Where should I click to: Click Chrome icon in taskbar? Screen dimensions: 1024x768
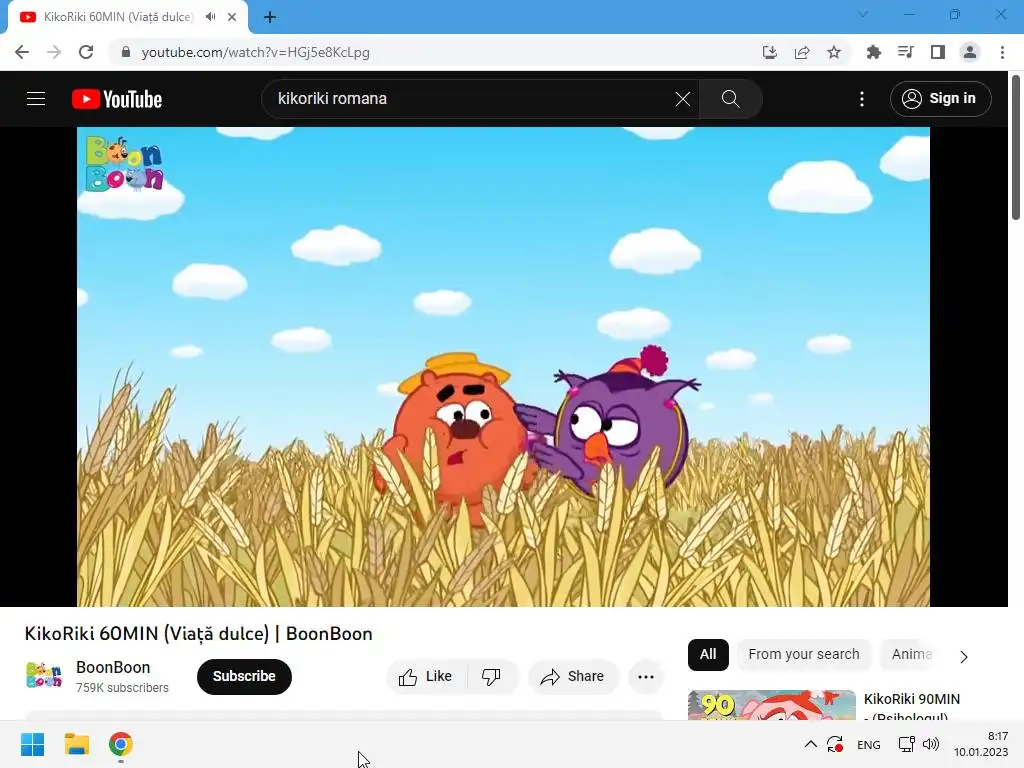[121, 744]
